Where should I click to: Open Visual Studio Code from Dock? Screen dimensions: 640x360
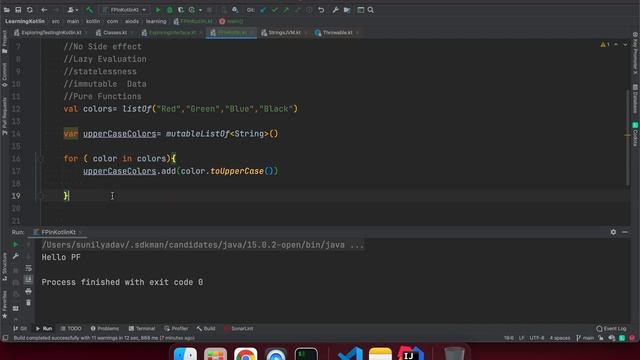pyautogui.click(x=350, y=354)
